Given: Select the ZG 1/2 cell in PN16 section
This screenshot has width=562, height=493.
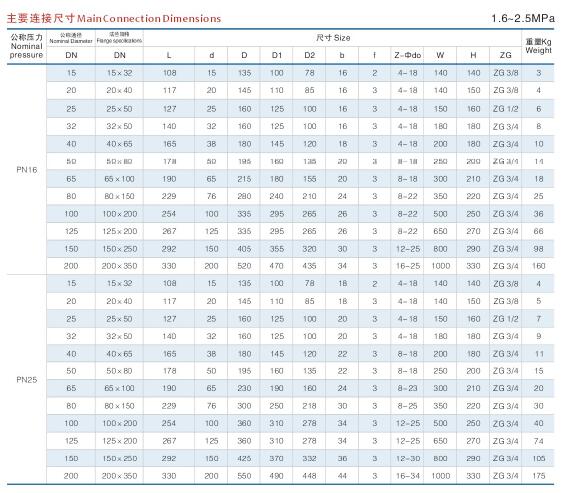Looking at the screenshot, I should coord(505,109).
